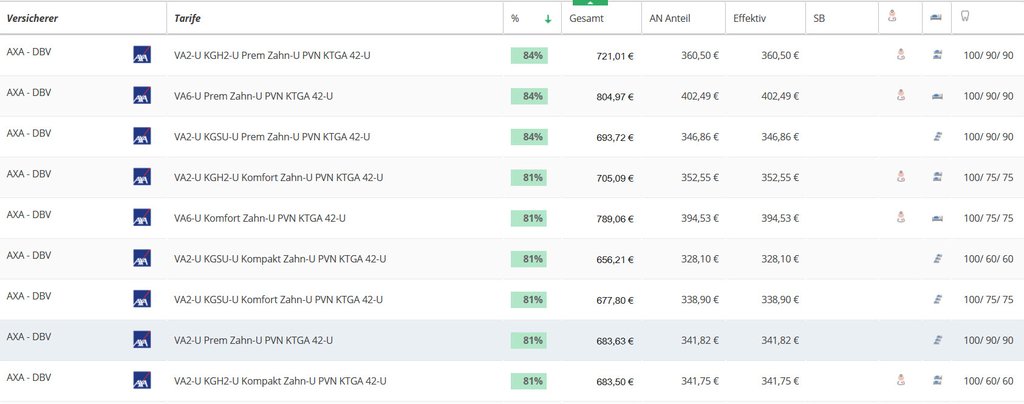Sort by the Gesamt column header

click(x=586, y=18)
